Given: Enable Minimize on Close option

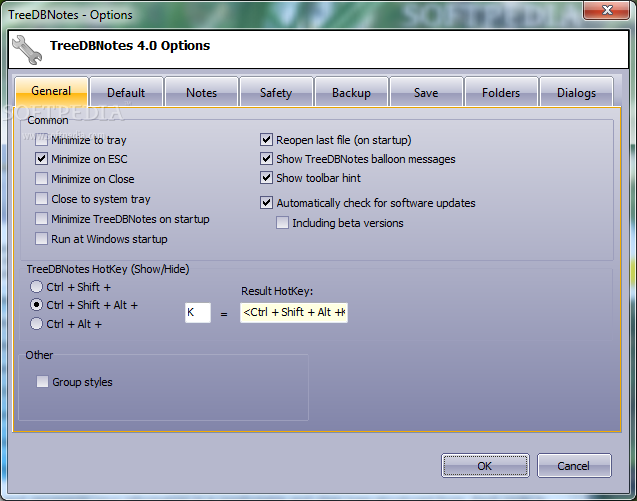Looking at the screenshot, I should pos(41,179).
